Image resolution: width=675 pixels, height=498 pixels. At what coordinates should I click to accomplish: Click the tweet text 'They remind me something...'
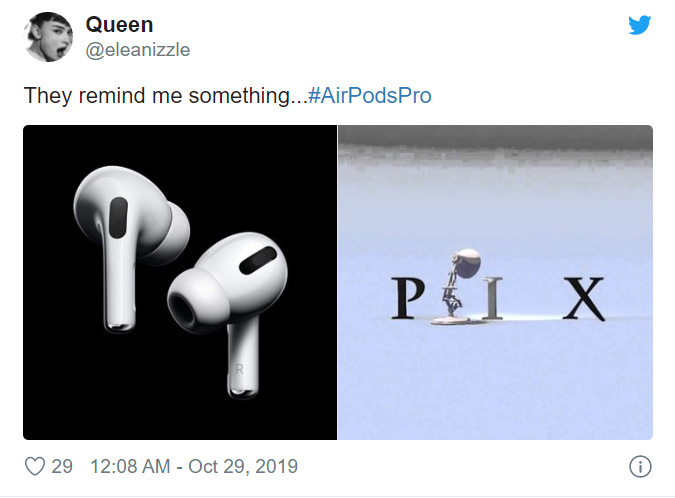tap(166, 96)
